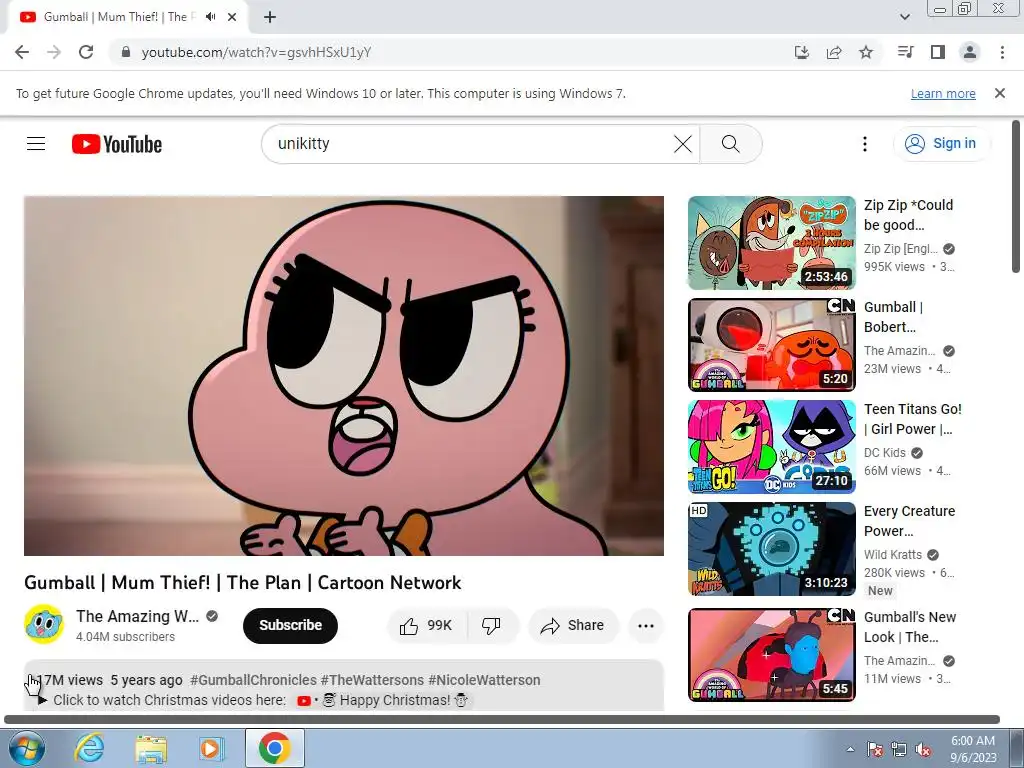This screenshot has width=1024, height=768.
Task: Open the YouTube hamburger guide menu
Action: [36, 144]
